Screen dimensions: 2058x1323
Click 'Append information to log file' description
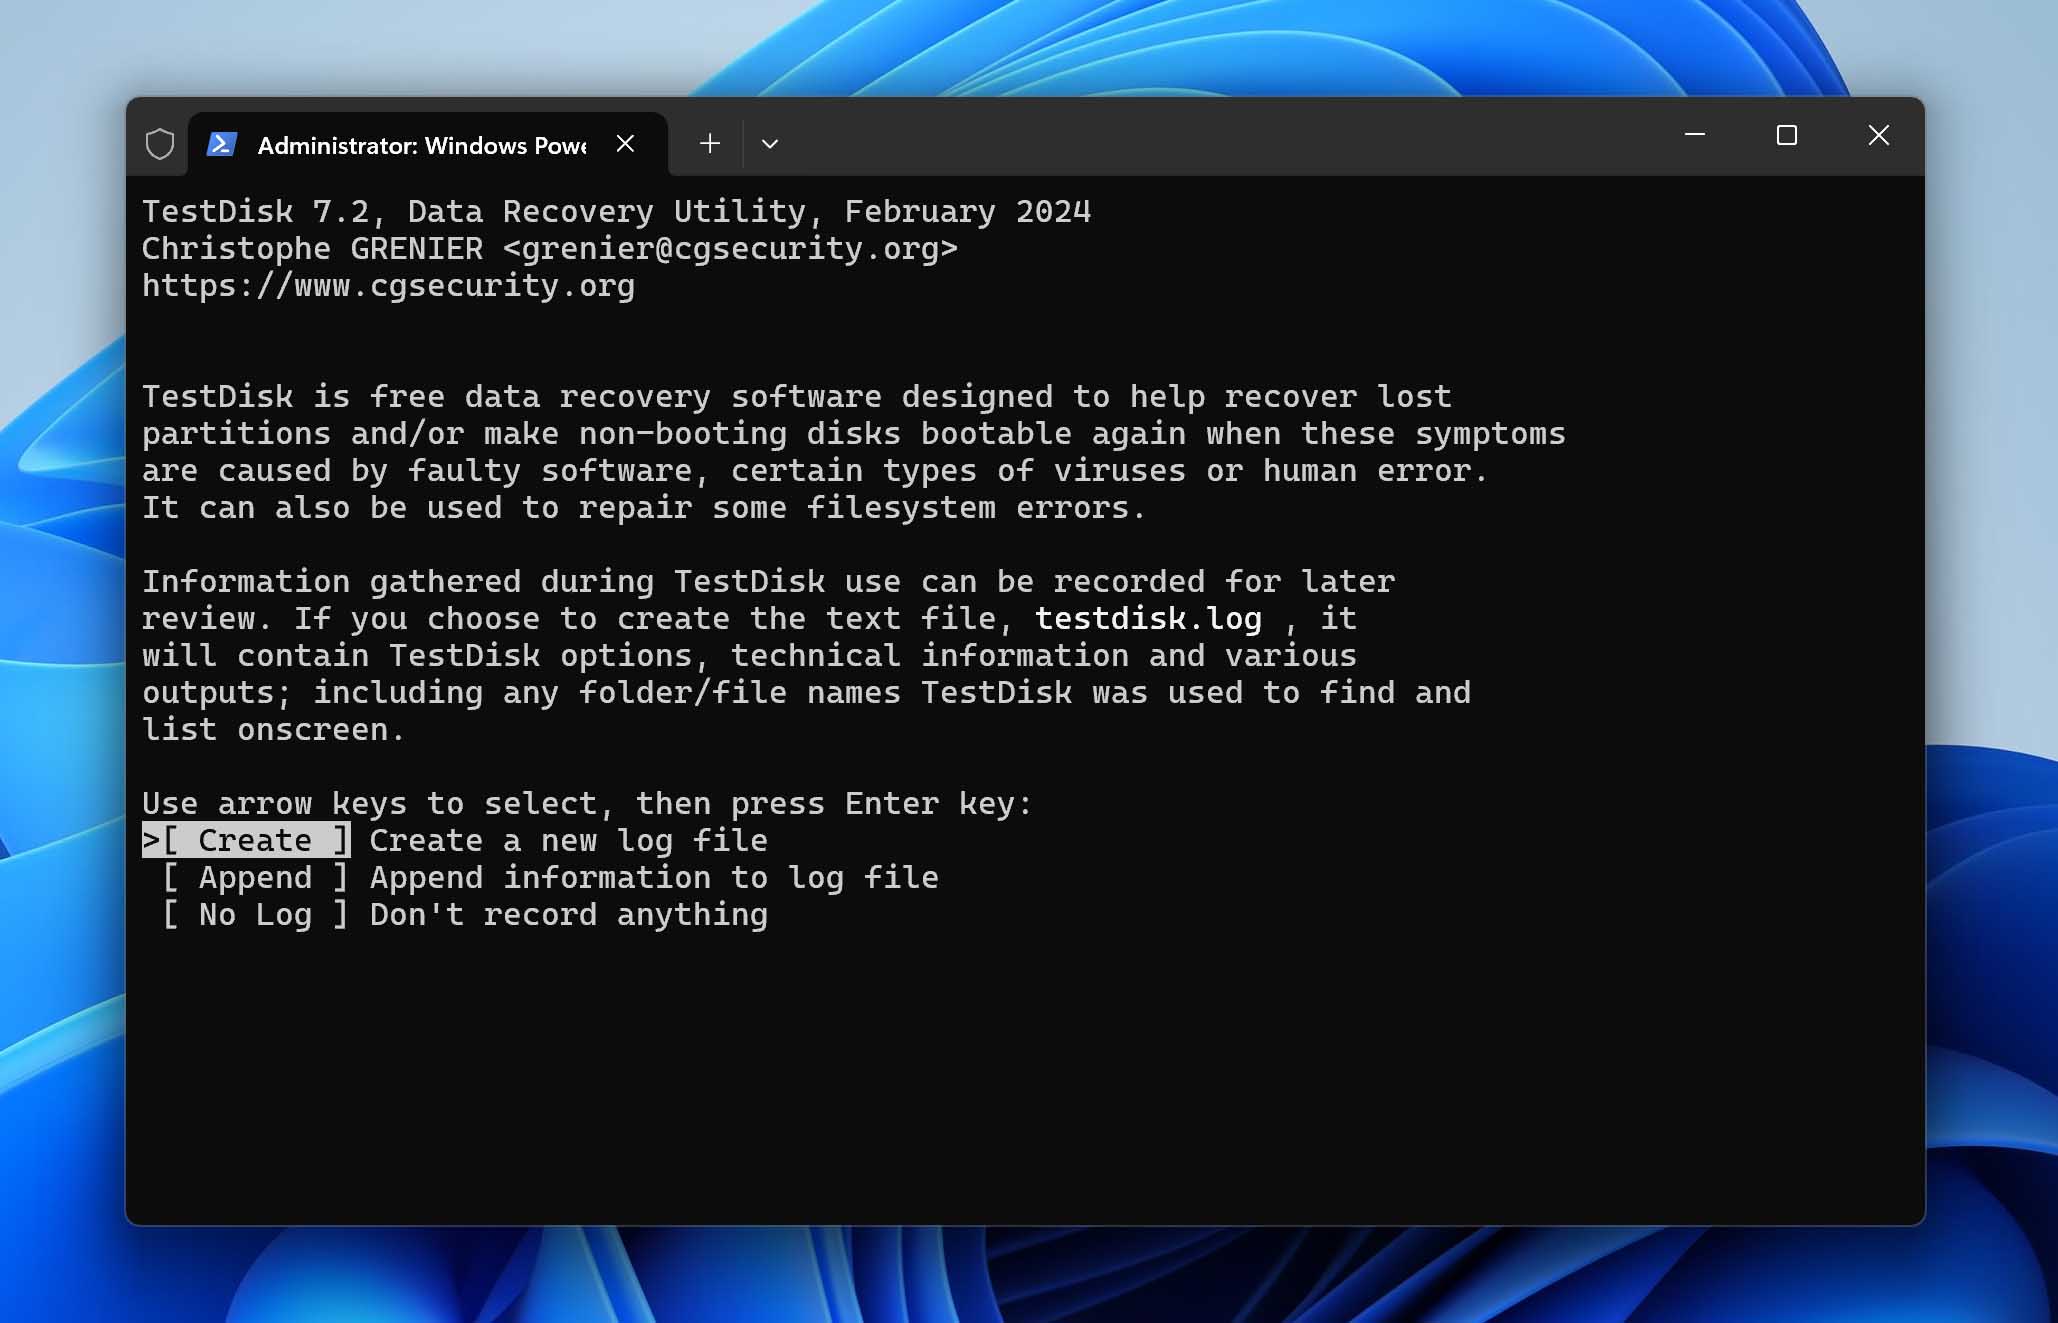click(x=654, y=878)
